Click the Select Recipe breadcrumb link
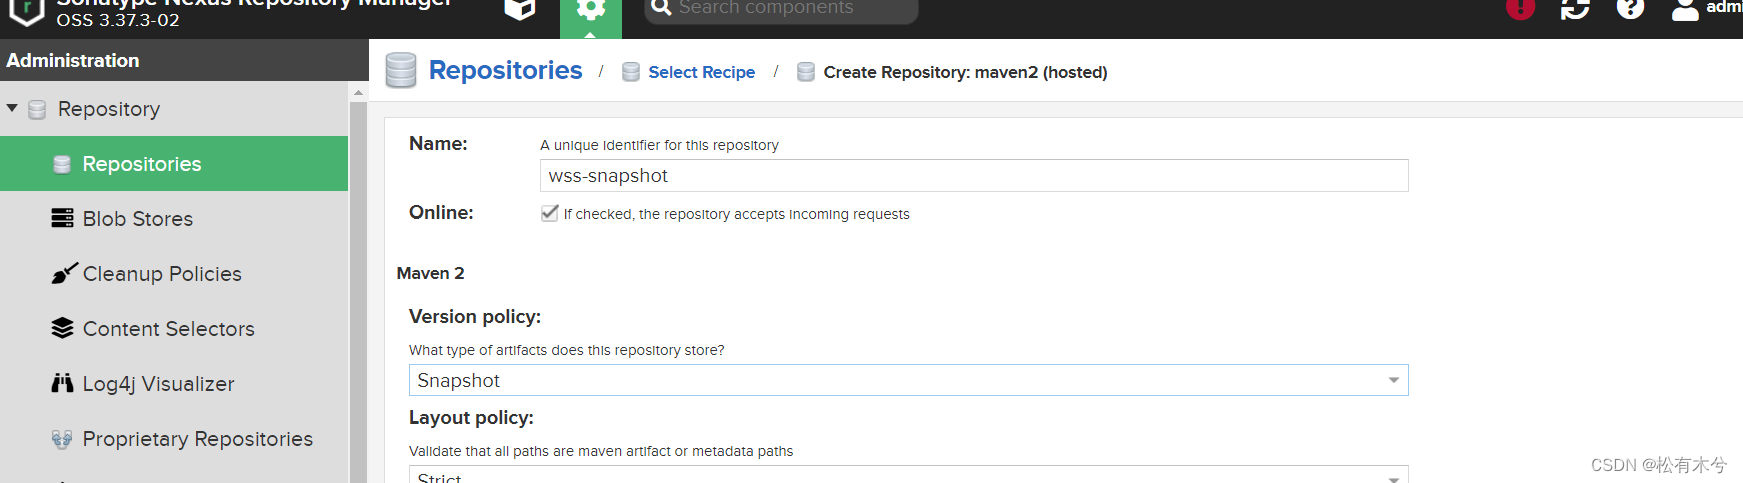The height and width of the screenshot is (483, 1743). [x=701, y=72]
